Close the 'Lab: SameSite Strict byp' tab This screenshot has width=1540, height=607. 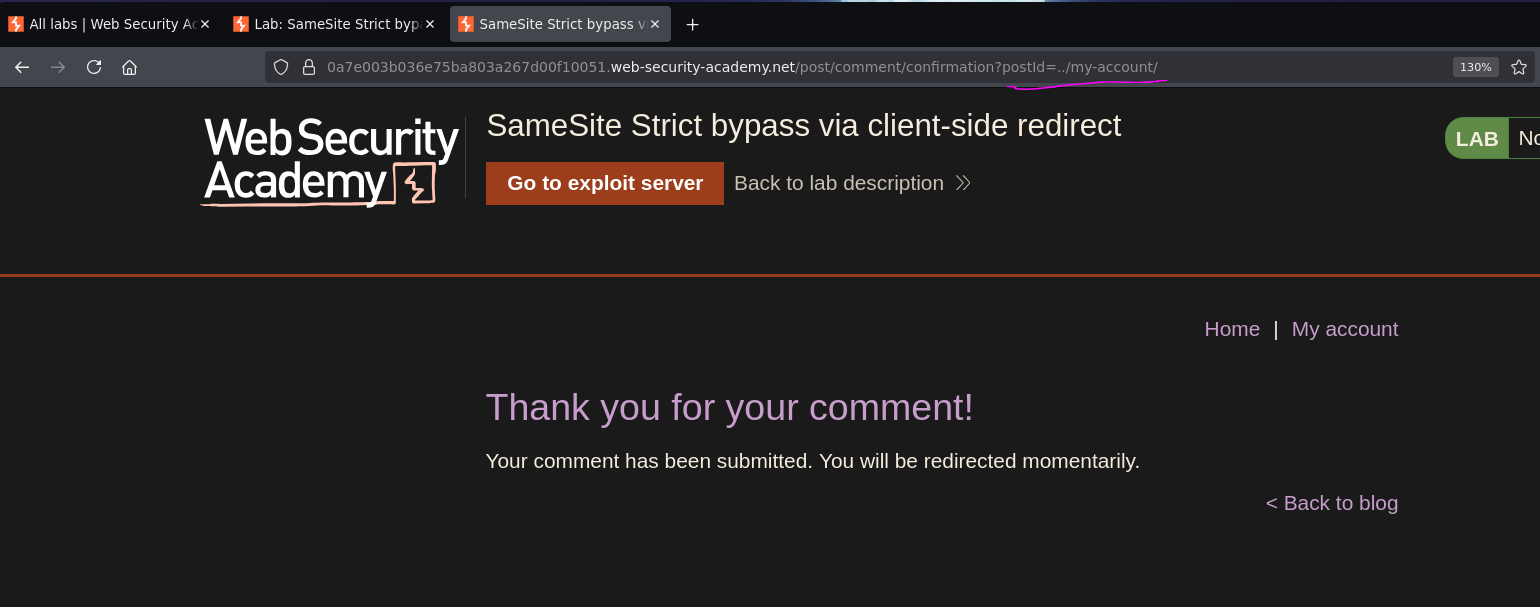click(430, 24)
